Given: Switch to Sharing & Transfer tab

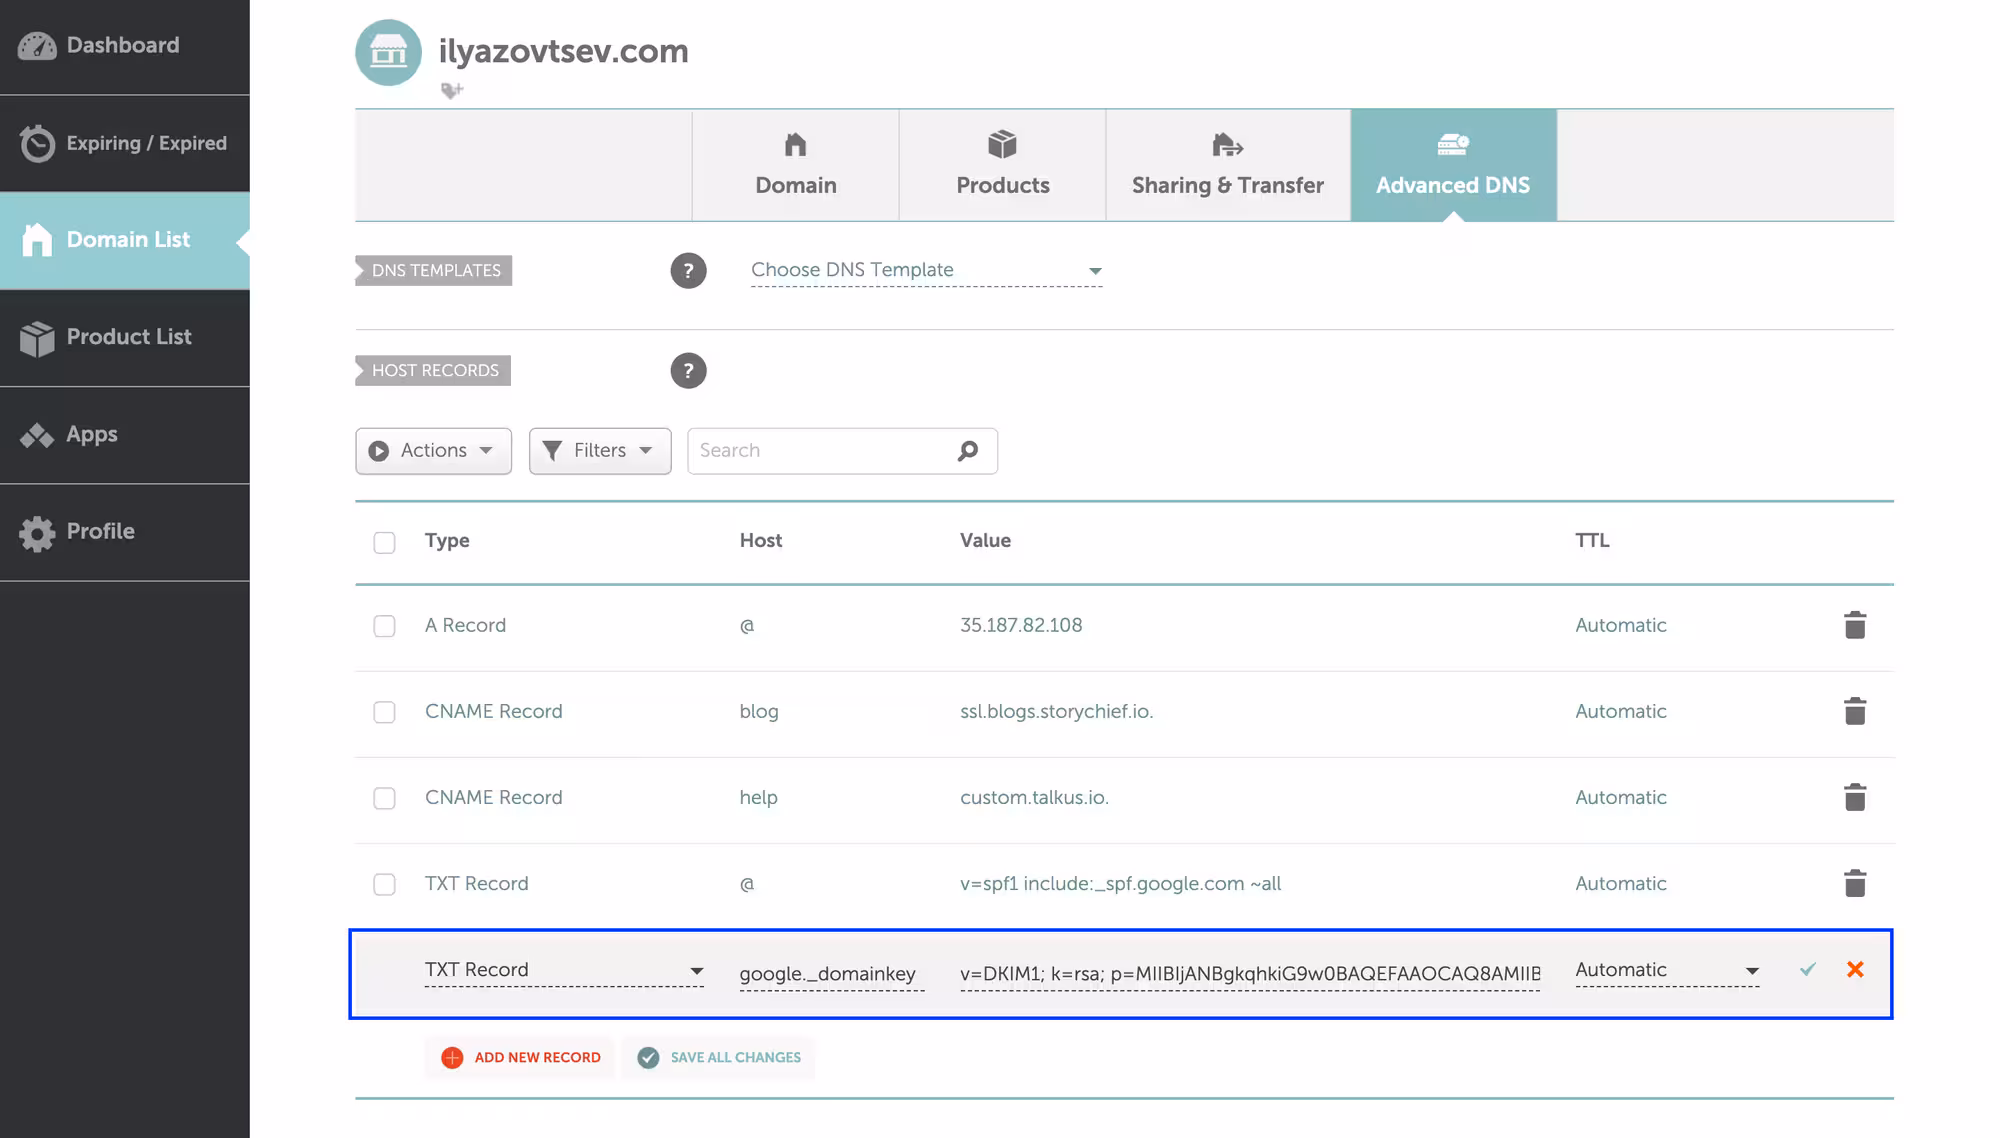Looking at the screenshot, I should point(1227,165).
